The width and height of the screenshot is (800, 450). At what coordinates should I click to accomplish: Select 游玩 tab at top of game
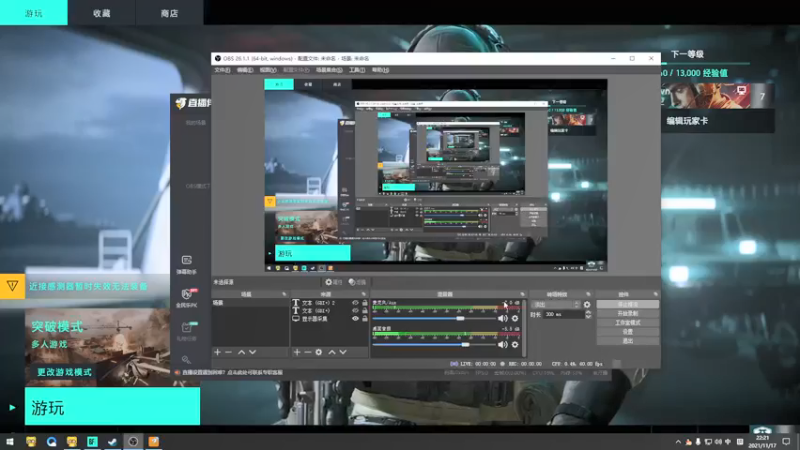[x=34, y=13]
